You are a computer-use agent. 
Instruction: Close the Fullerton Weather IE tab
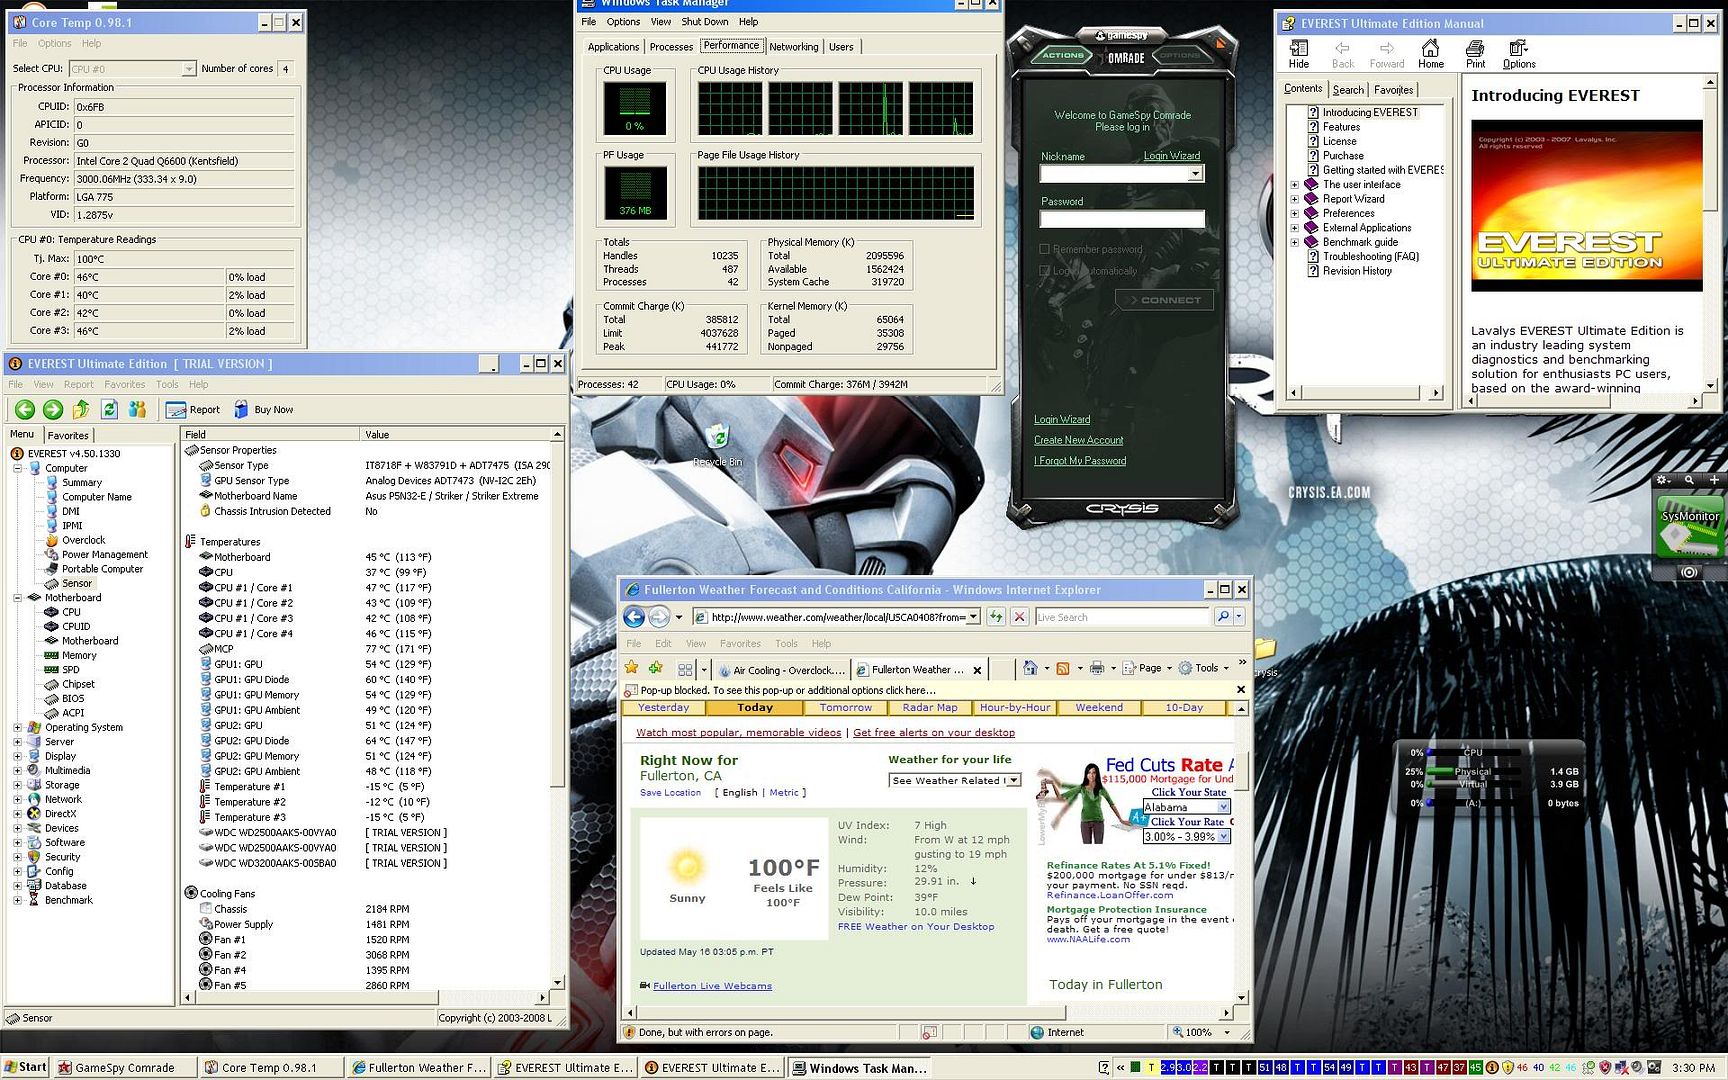coord(978,670)
